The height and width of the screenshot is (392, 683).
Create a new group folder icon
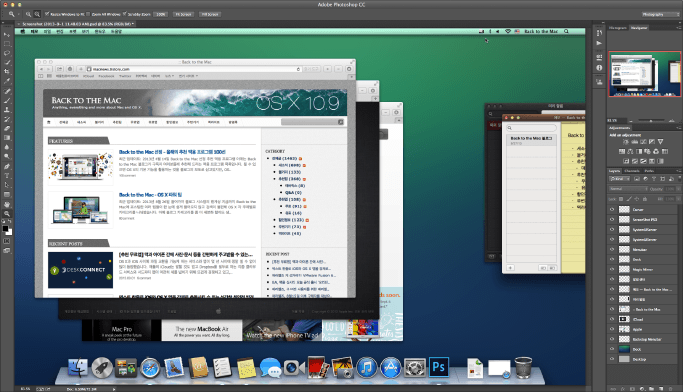652,388
